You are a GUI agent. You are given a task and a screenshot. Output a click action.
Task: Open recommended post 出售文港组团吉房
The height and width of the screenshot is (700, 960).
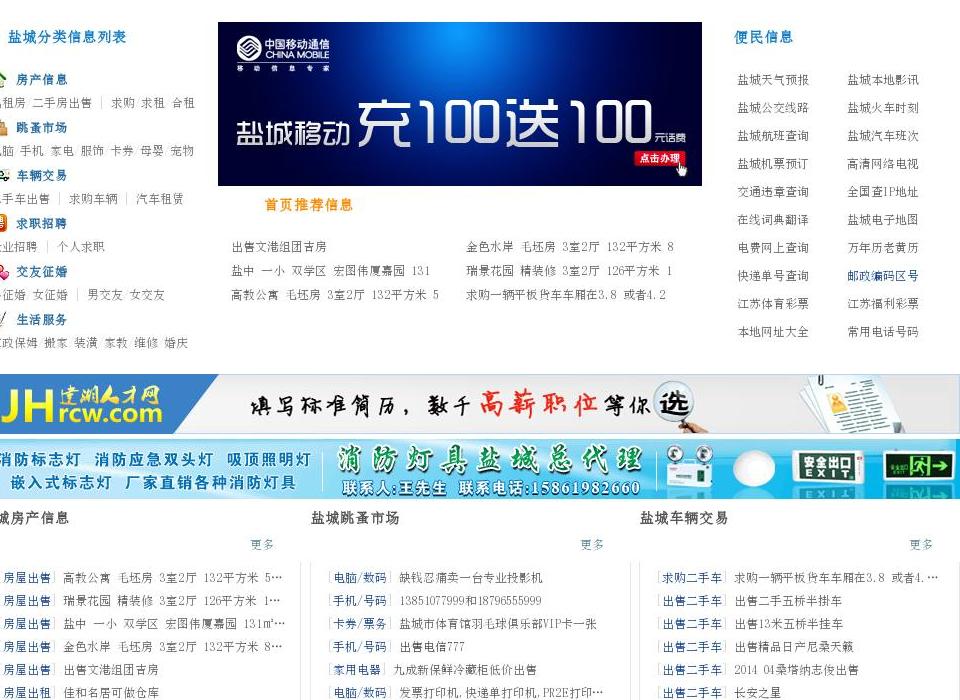[279, 247]
